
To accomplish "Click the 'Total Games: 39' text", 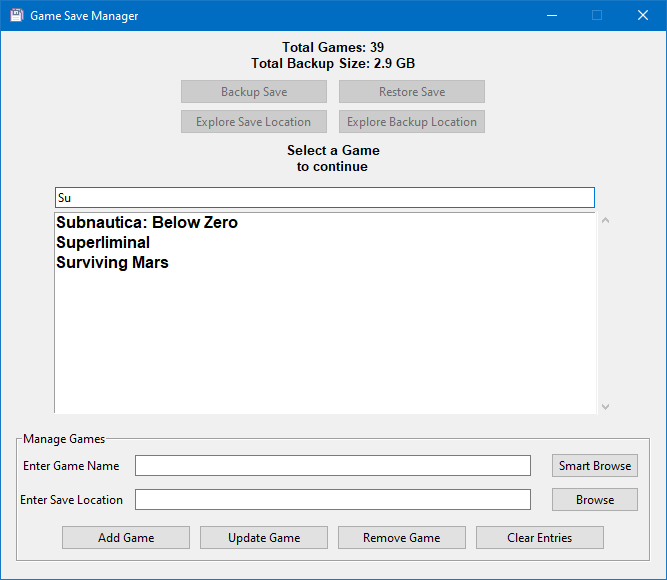I will pos(333,47).
